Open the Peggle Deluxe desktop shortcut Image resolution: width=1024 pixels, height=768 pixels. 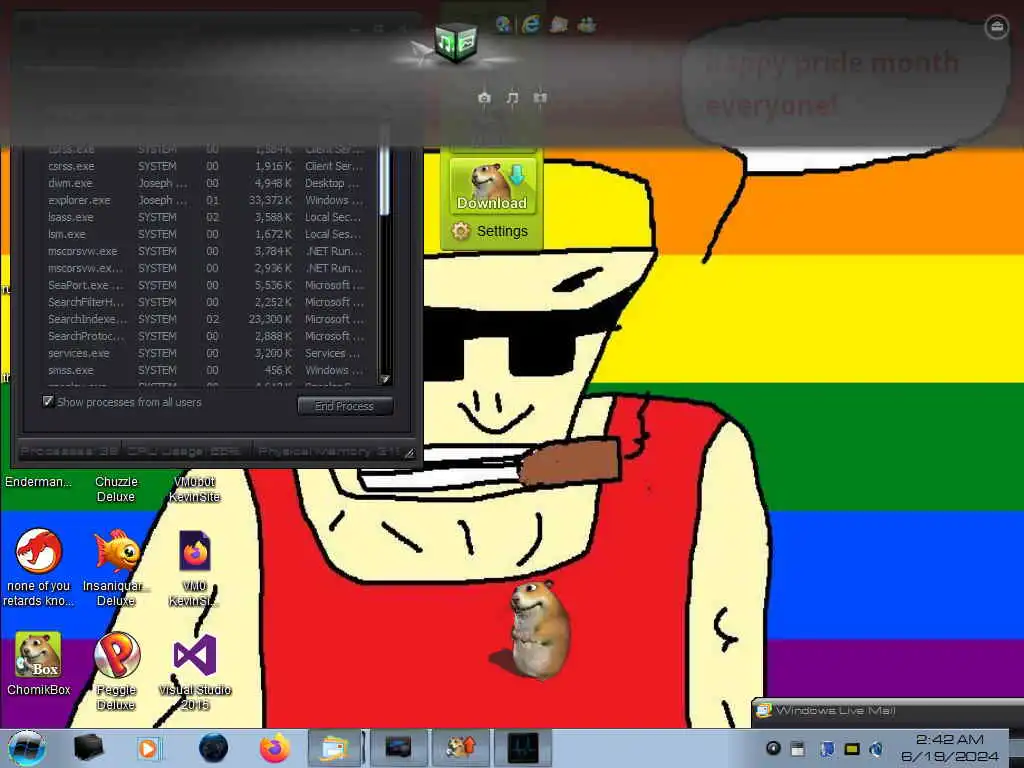coord(116,671)
